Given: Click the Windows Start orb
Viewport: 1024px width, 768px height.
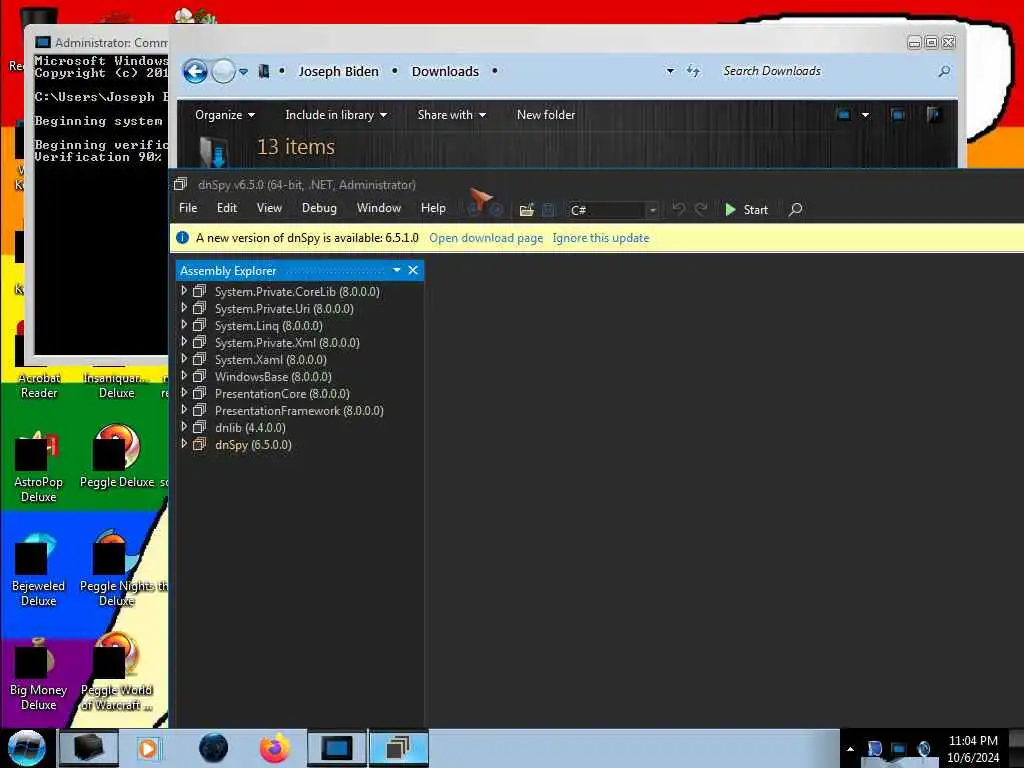Looking at the screenshot, I should point(27,748).
